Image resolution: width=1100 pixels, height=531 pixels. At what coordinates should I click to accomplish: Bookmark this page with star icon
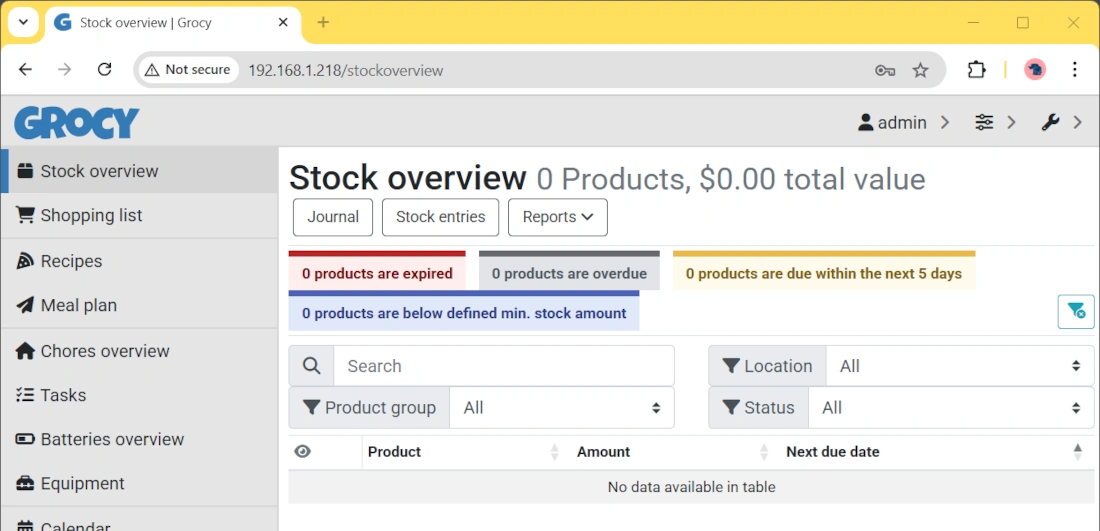(x=920, y=70)
